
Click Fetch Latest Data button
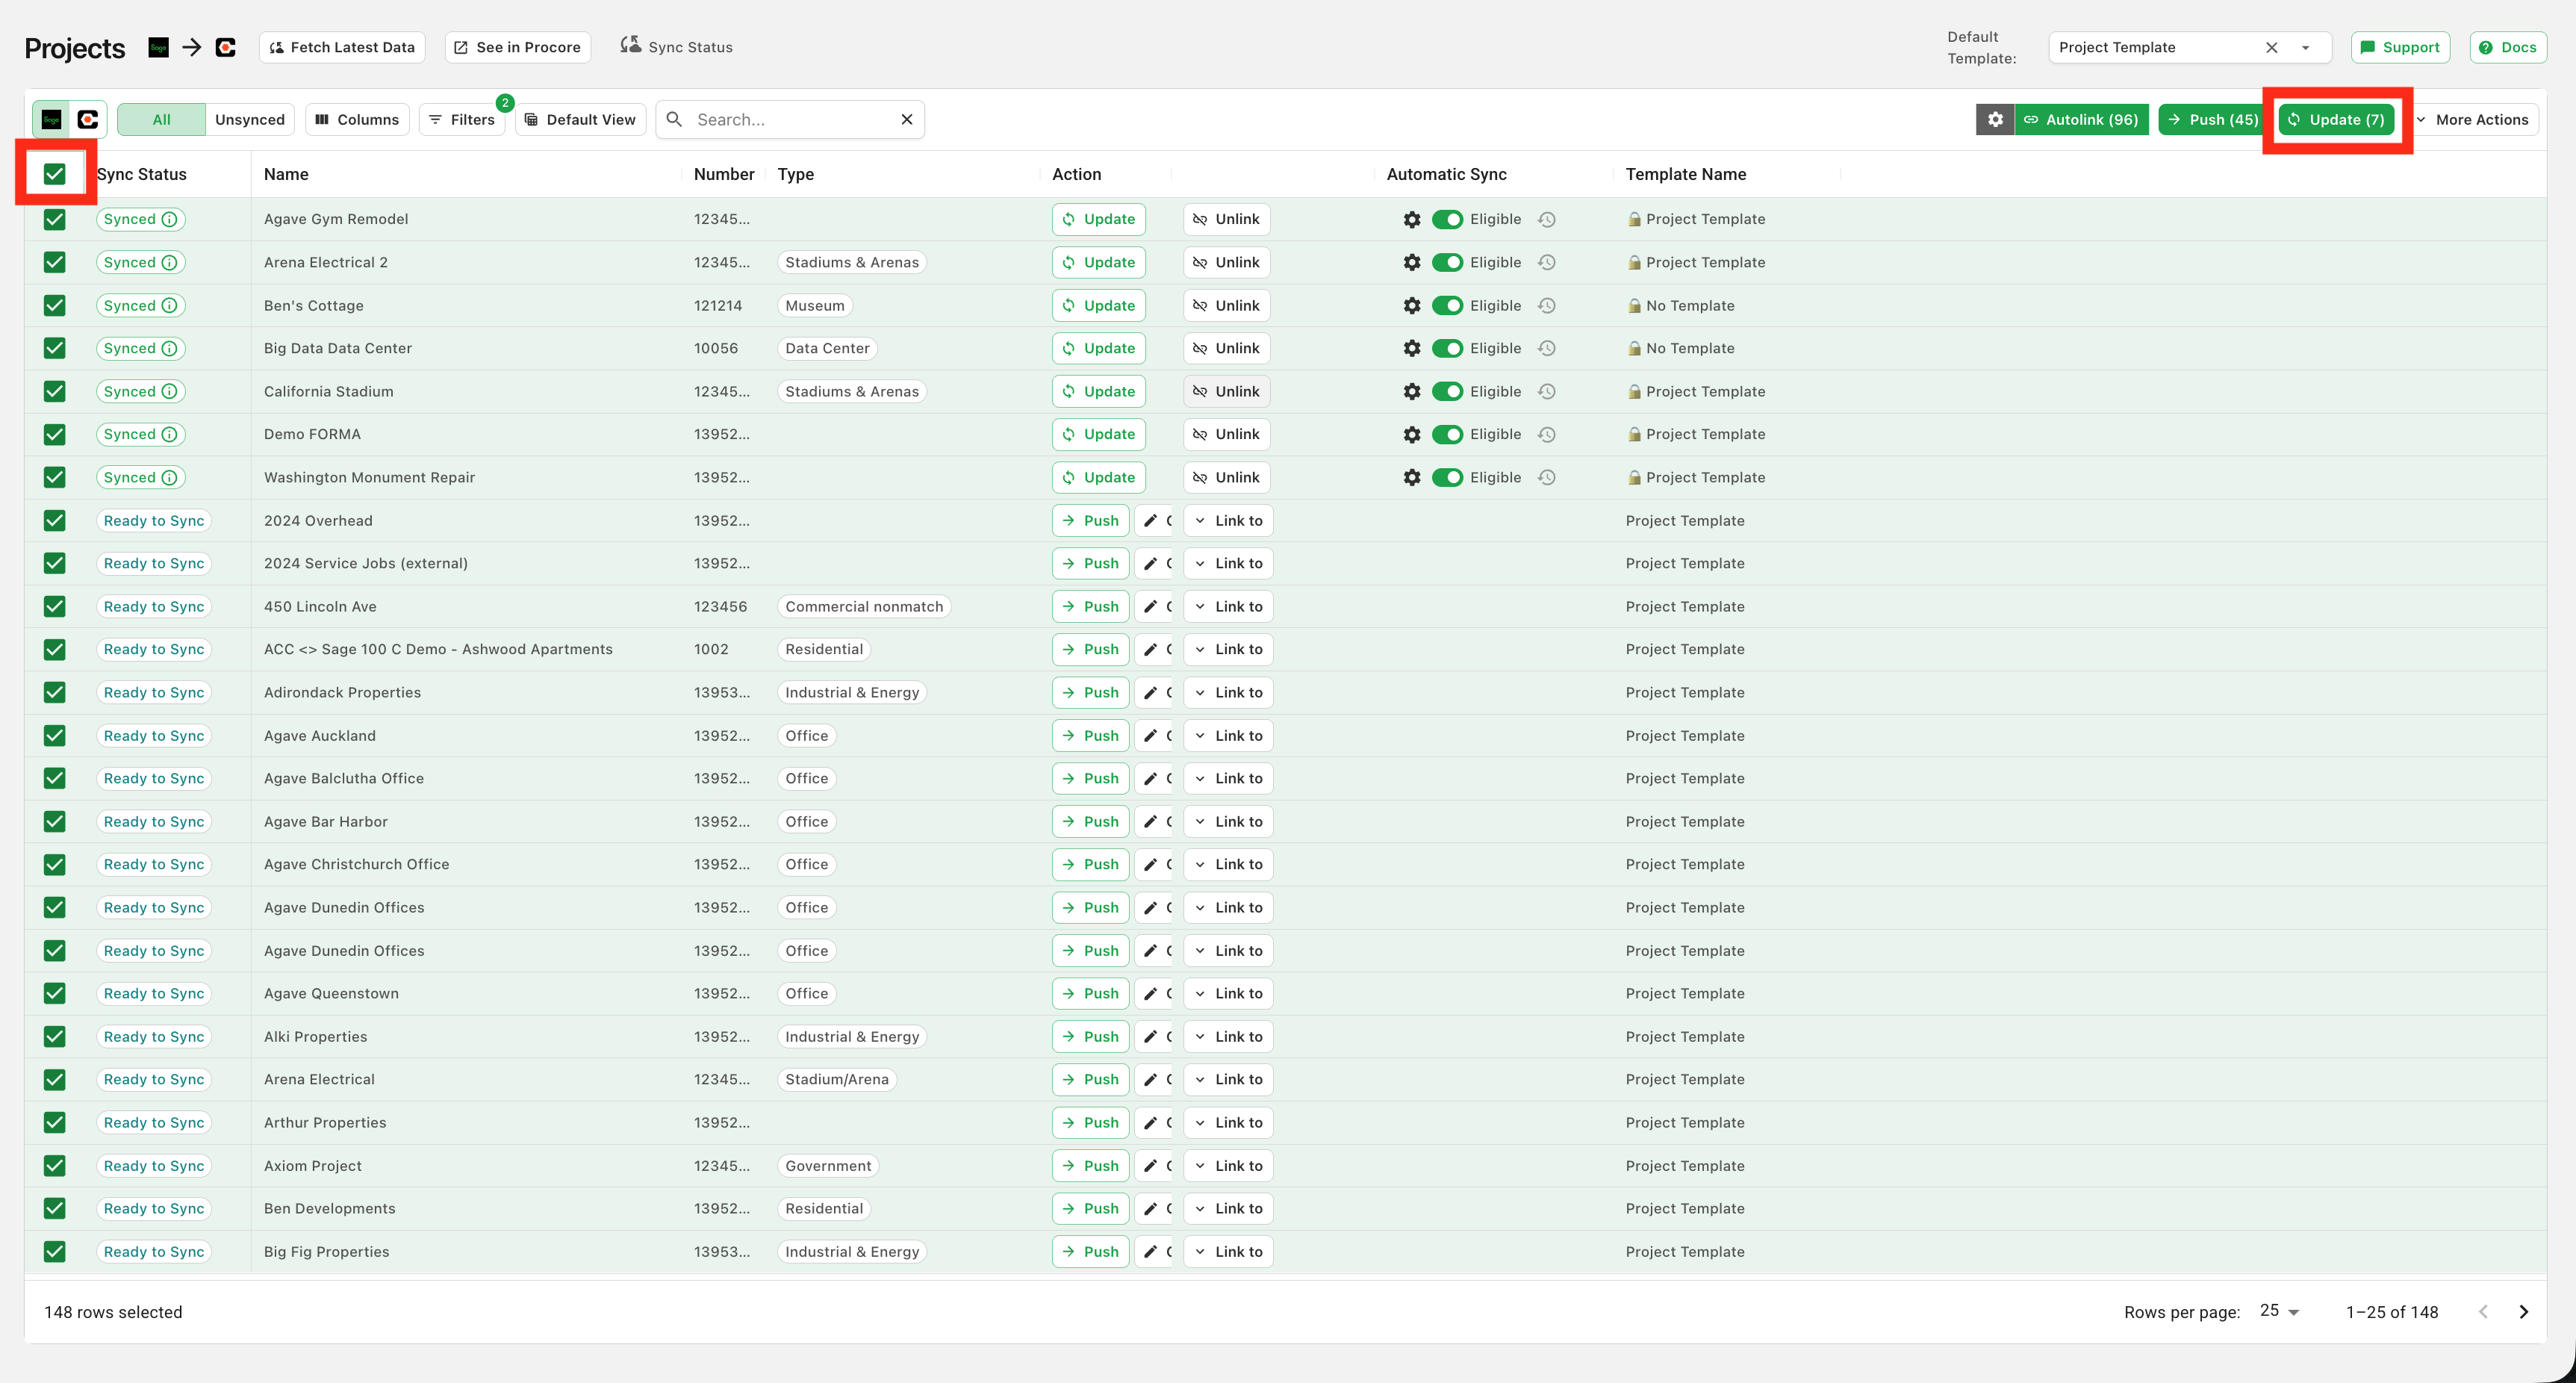342,47
